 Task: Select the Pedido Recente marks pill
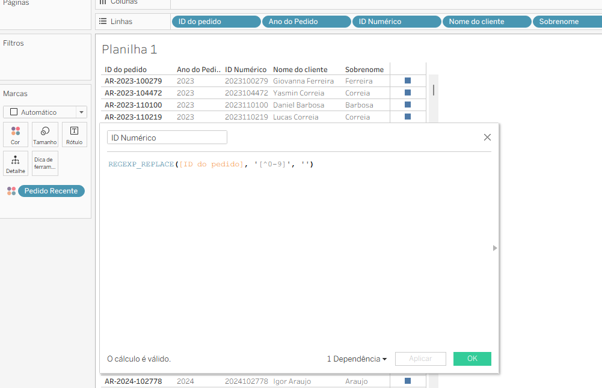[x=51, y=191]
